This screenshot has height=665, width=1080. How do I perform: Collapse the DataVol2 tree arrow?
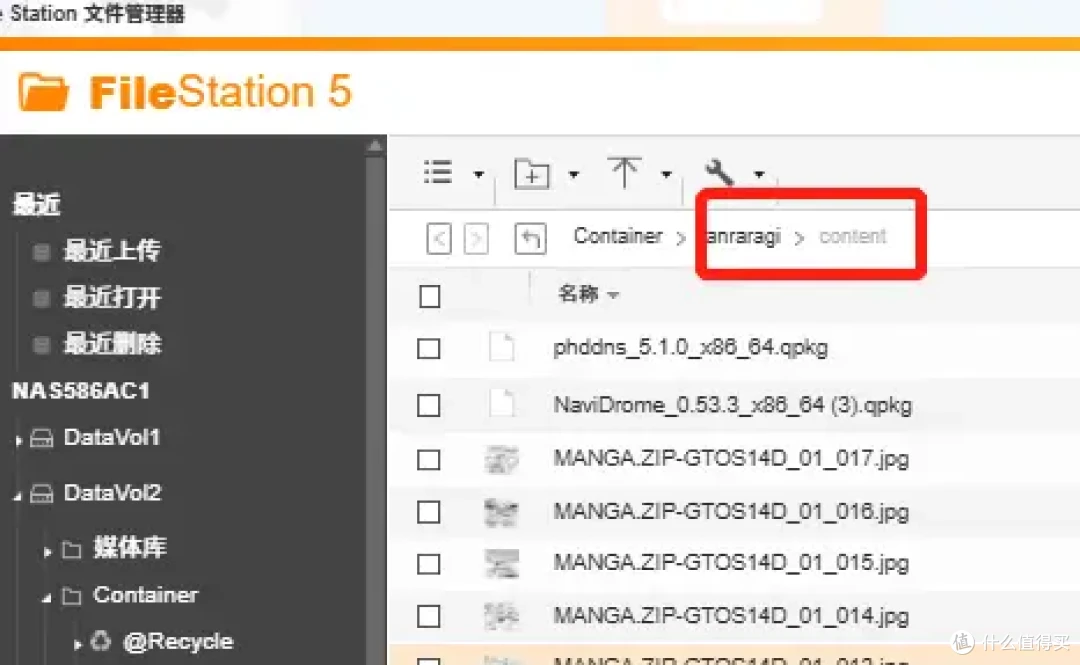click(x=17, y=495)
